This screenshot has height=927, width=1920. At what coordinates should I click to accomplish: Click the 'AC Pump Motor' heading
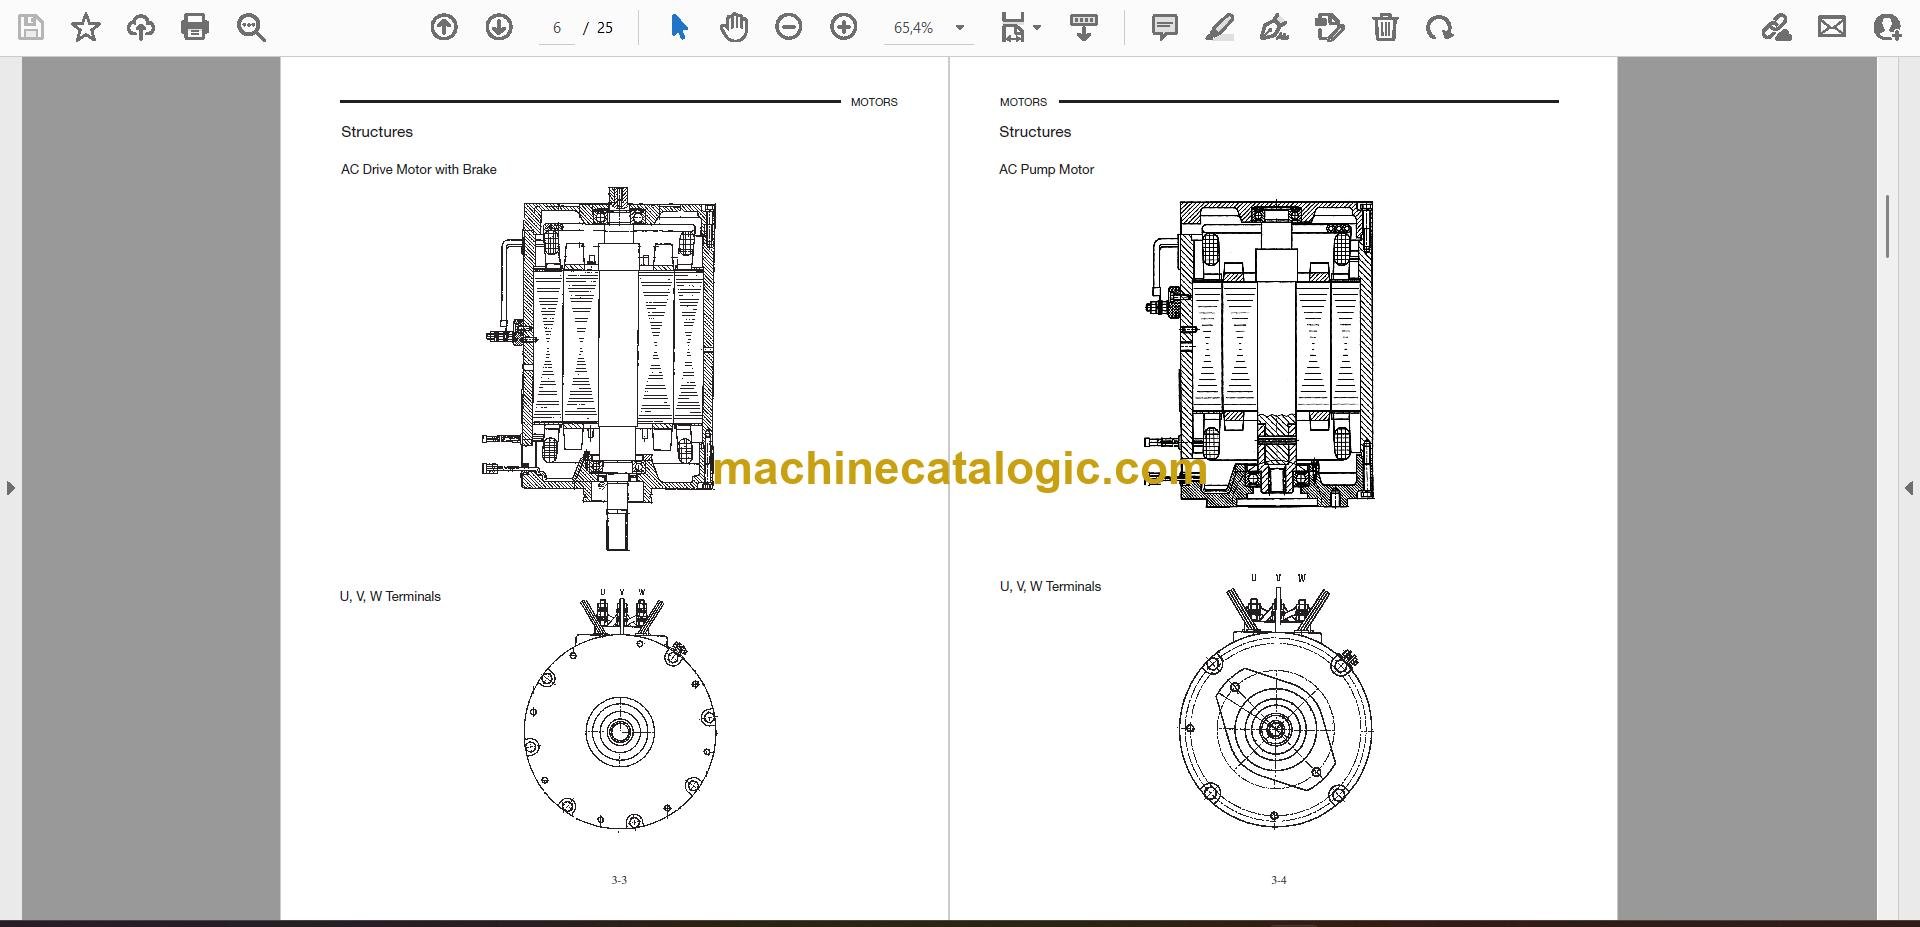click(1046, 170)
